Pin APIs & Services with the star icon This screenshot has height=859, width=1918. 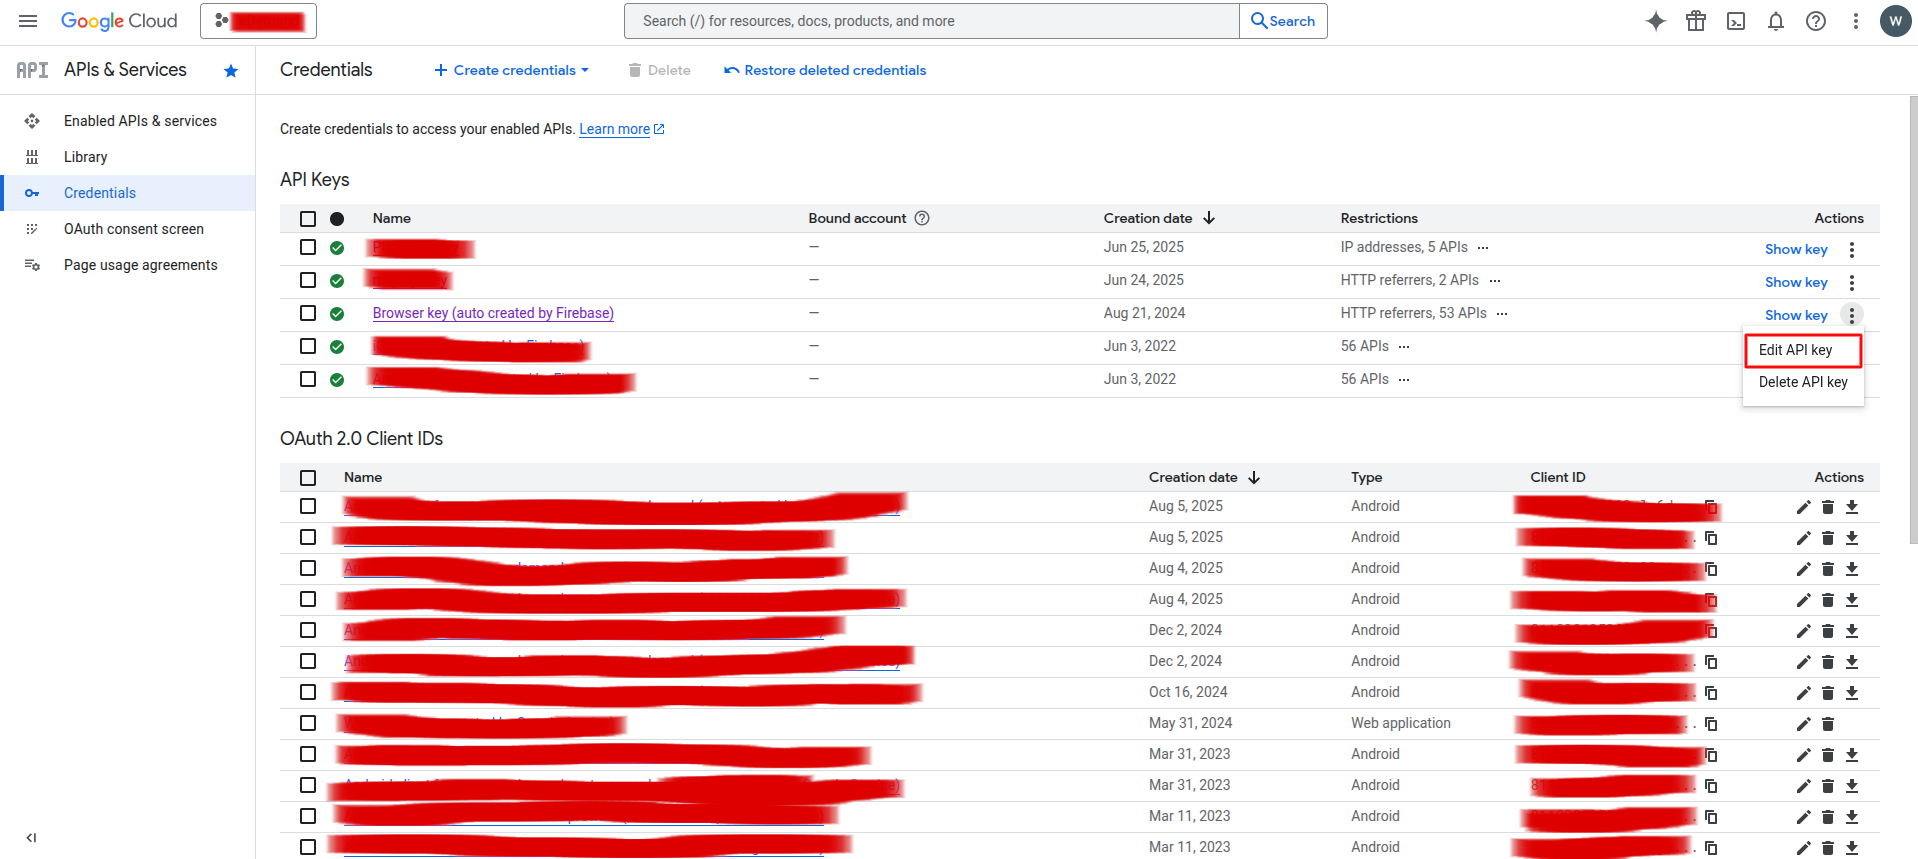click(x=231, y=70)
